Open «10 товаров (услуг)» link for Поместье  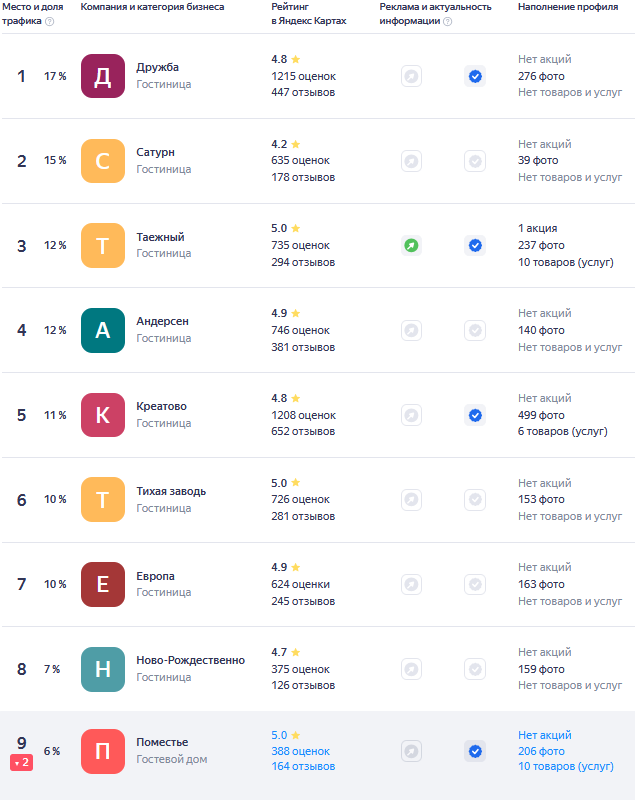tap(566, 767)
